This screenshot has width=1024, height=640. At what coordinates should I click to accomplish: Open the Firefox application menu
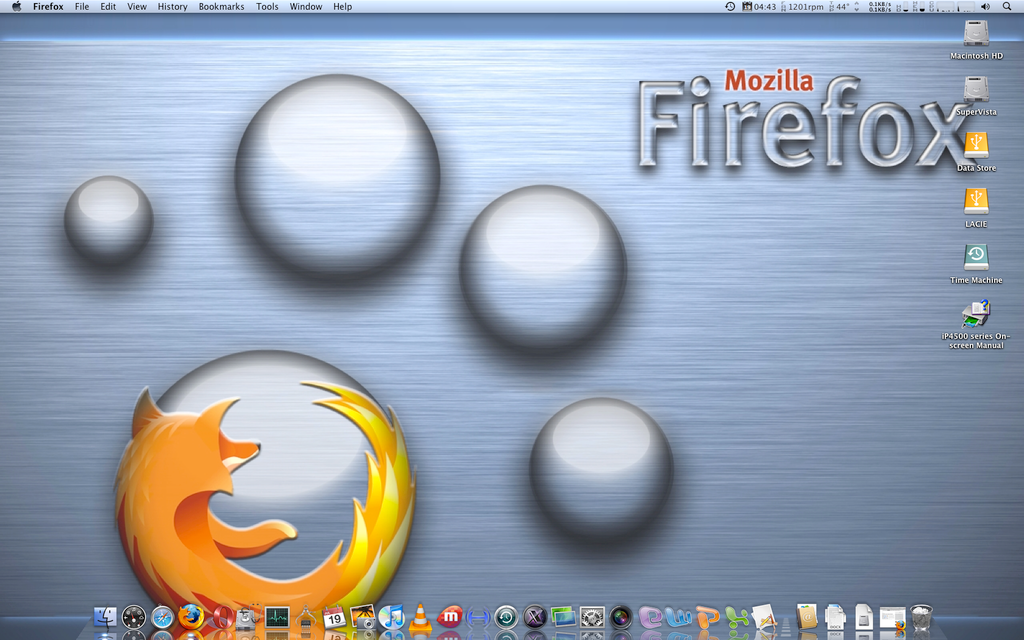click(x=48, y=7)
